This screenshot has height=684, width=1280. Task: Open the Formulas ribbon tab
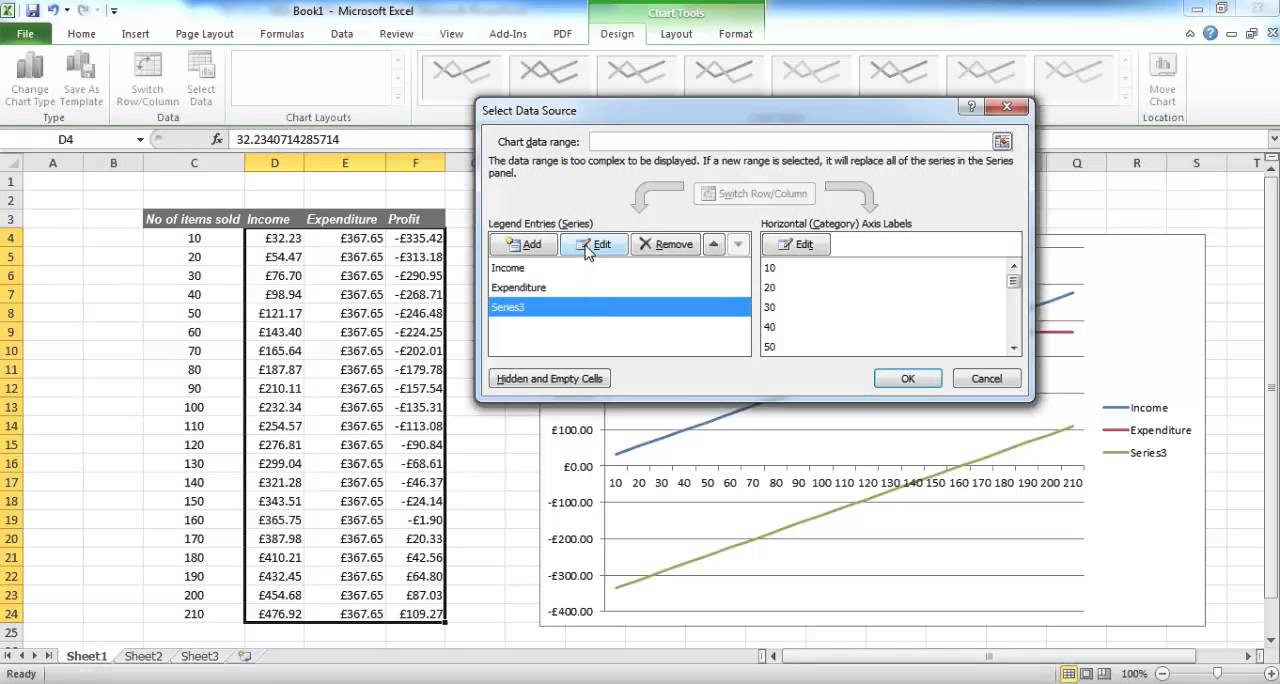click(282, 33)
